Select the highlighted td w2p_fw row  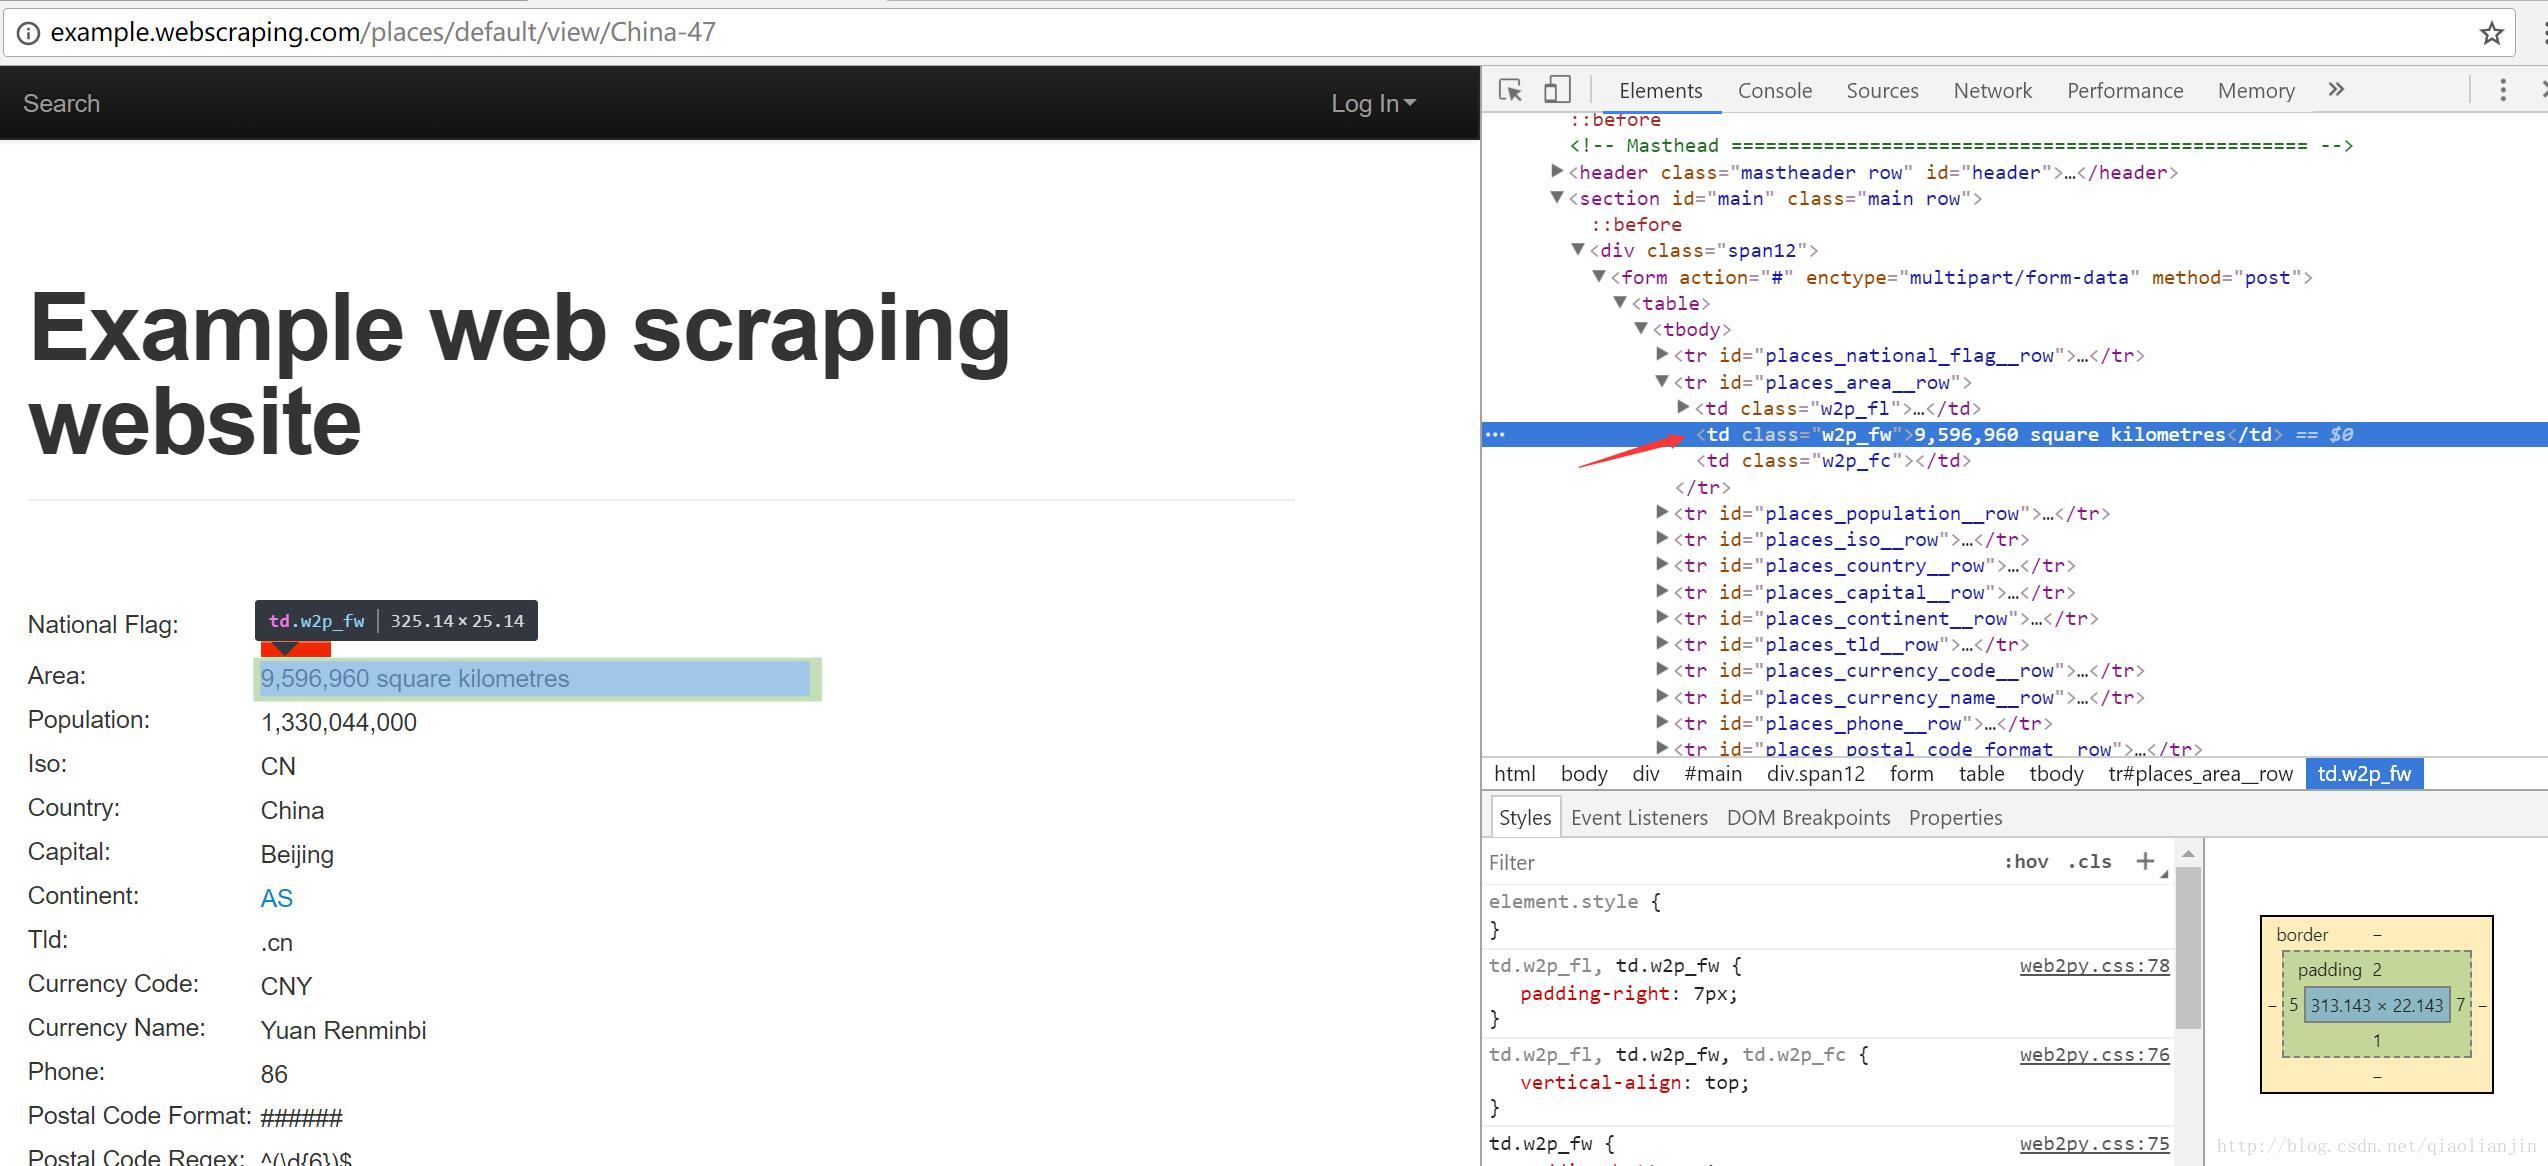click(x=2015, y=434)
